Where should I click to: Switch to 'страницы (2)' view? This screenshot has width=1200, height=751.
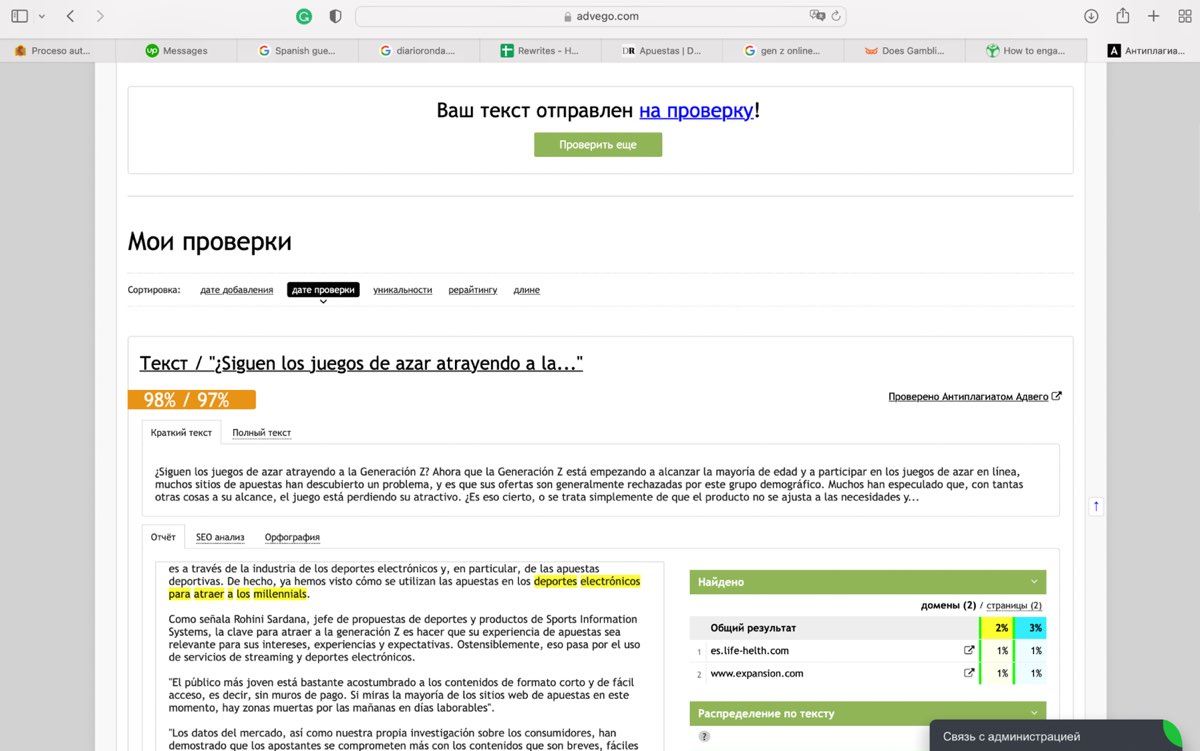click(x=1014, y=606)
